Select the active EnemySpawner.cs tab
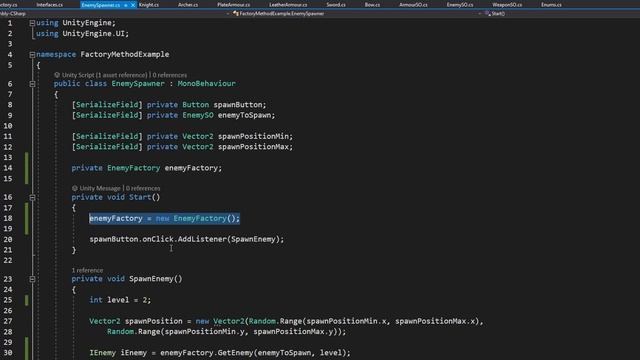This screenshot has height=360, width=640. point(101,5)
